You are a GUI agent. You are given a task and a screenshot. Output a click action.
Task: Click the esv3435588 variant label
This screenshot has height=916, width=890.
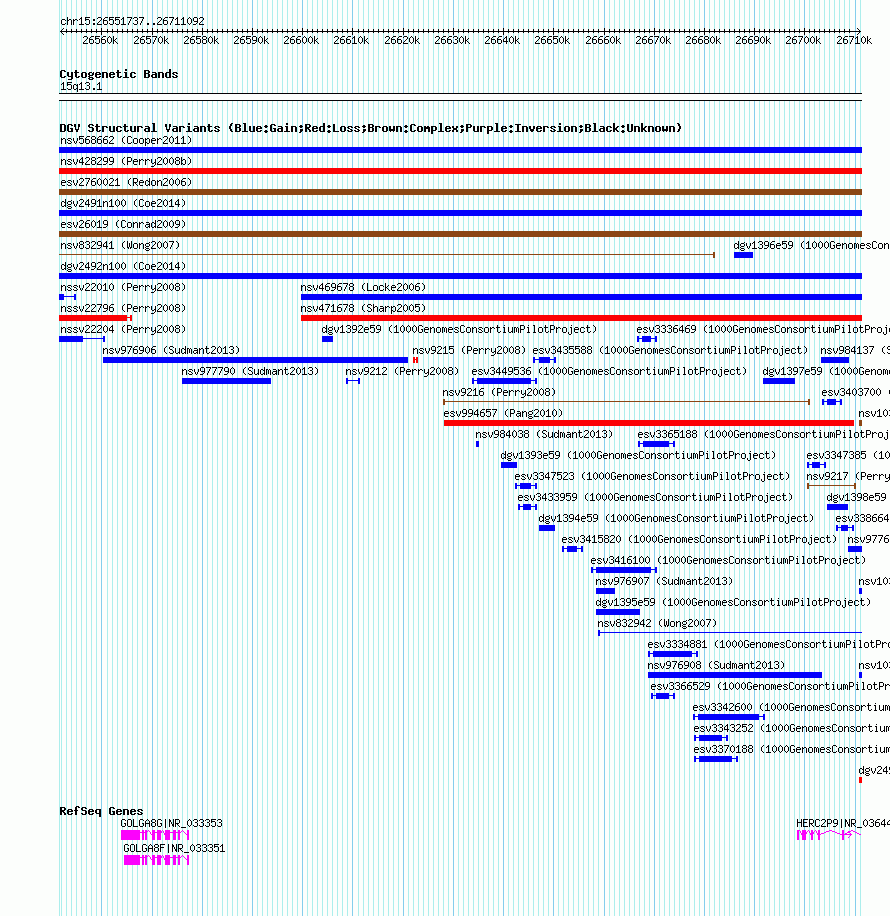[x=670, y=351]
